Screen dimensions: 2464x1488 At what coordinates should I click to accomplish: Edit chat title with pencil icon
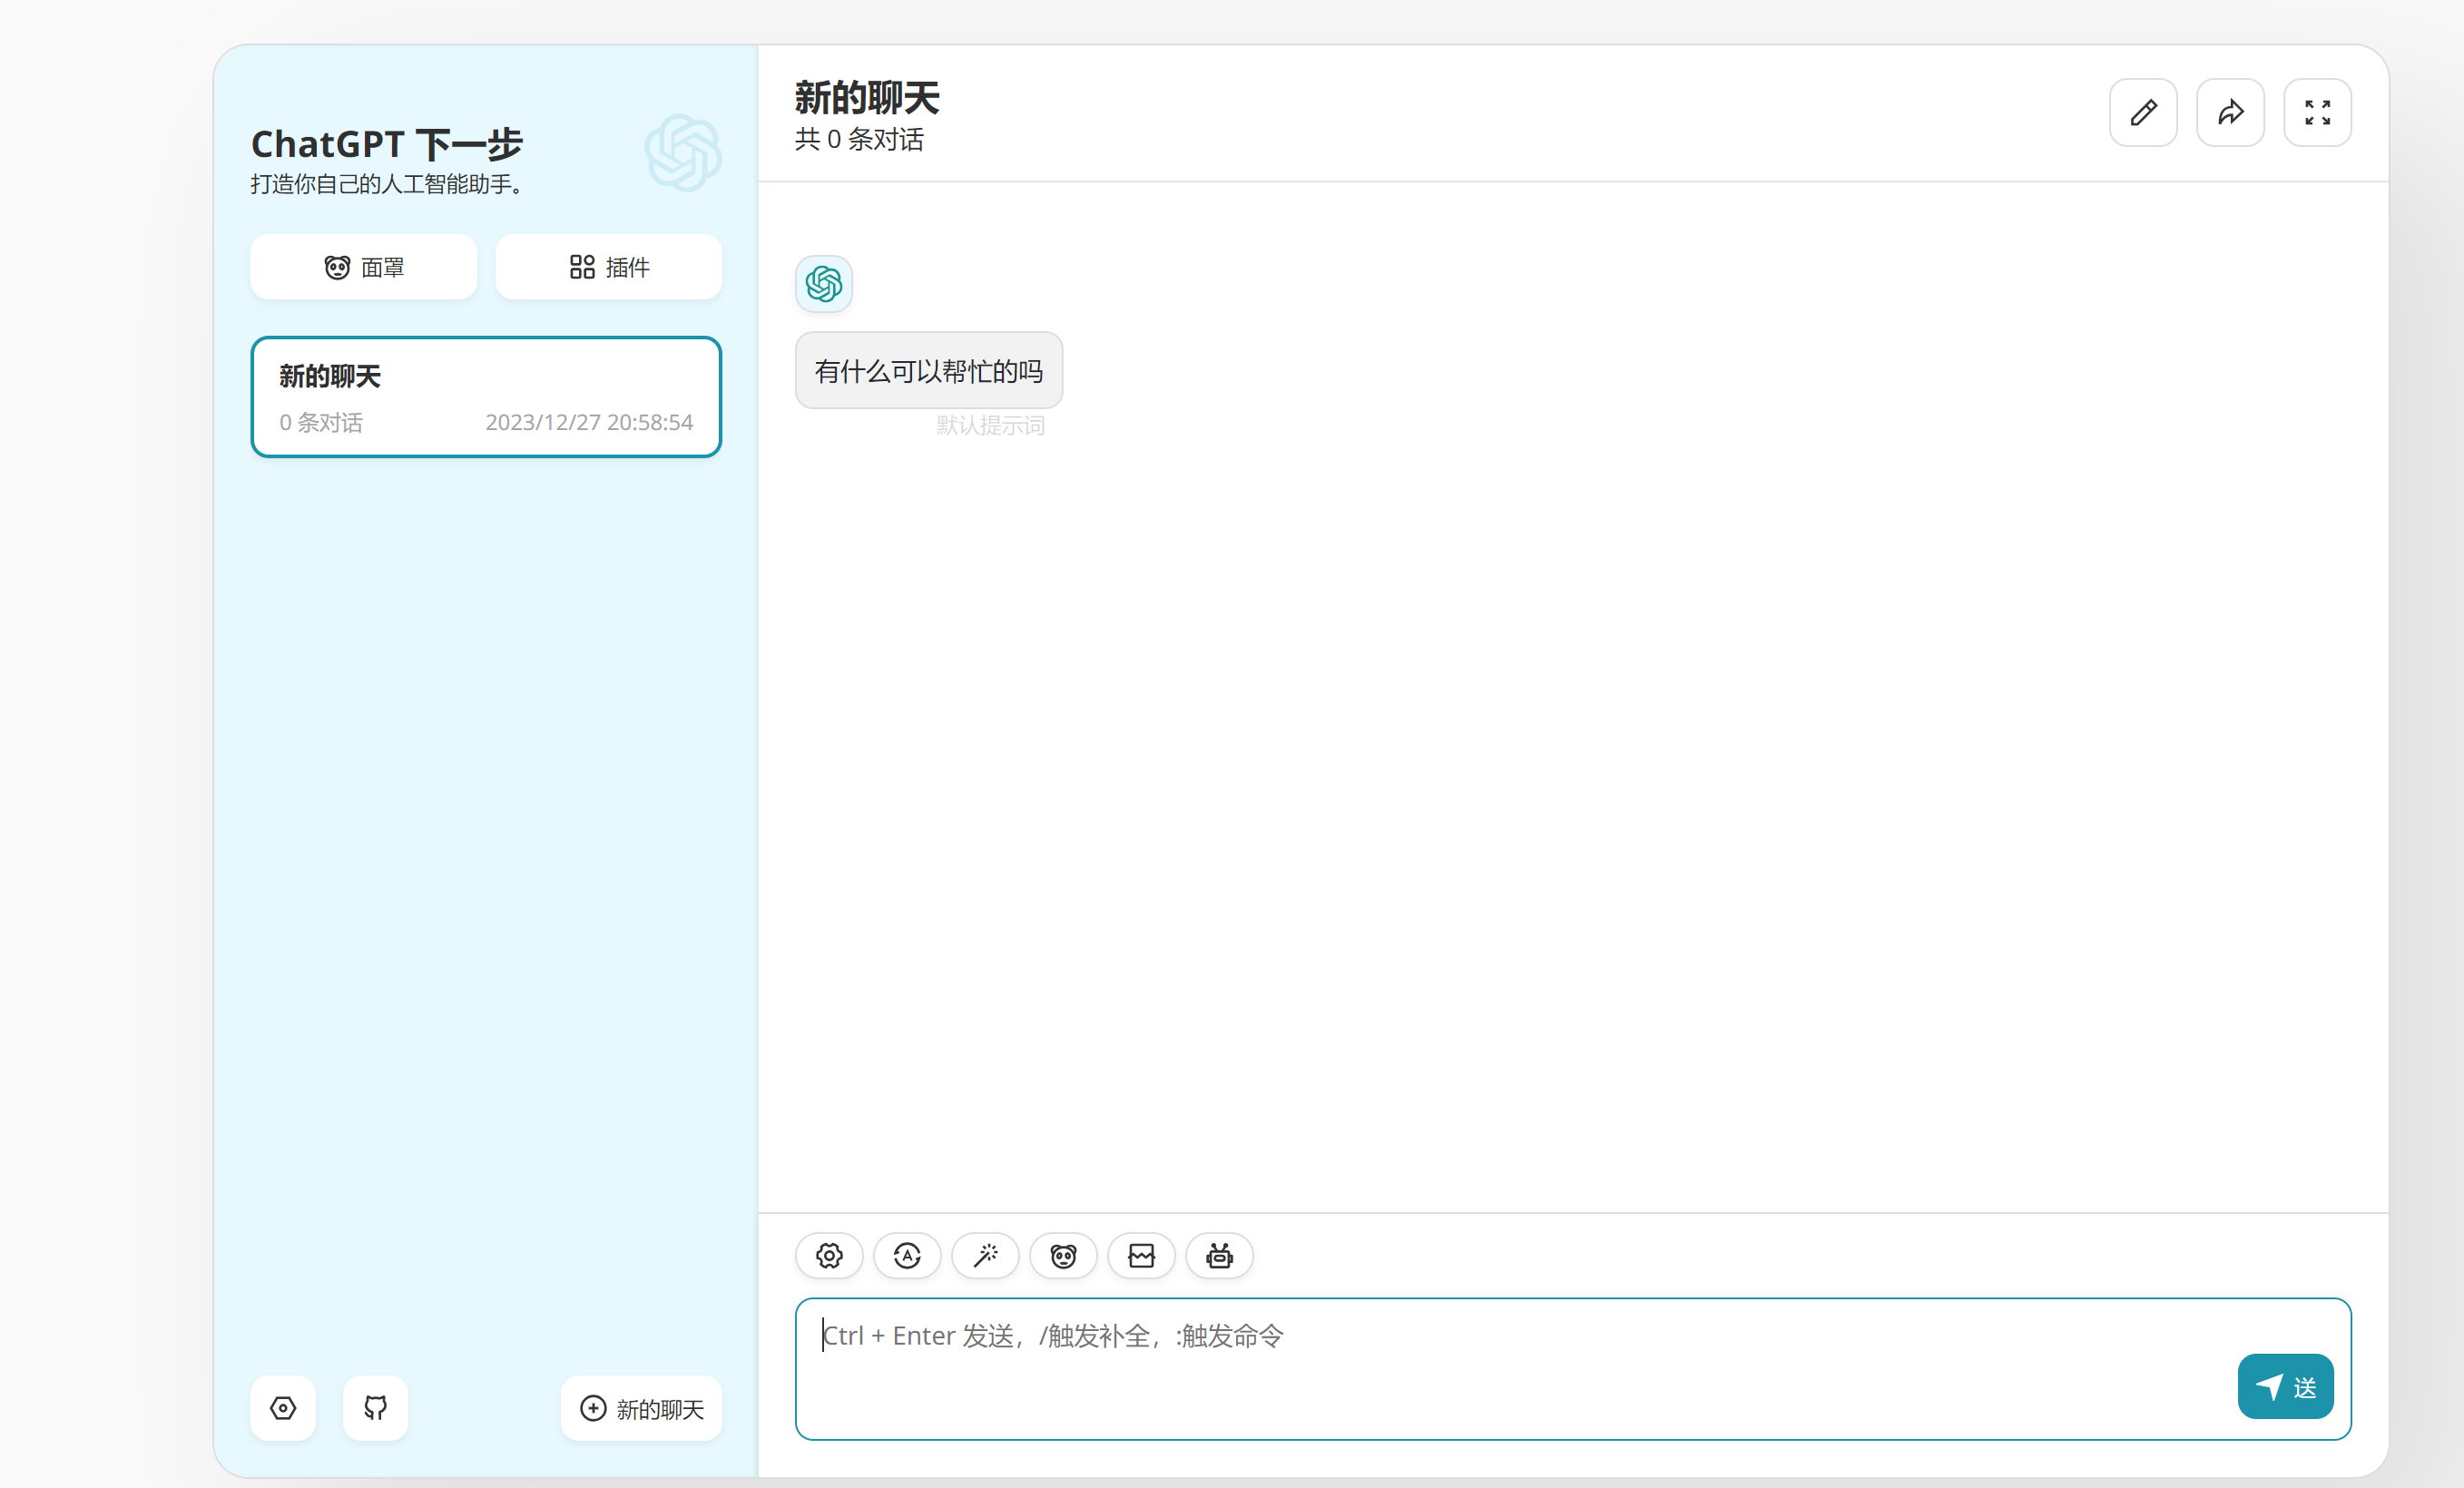click(x=2143, y=112)
